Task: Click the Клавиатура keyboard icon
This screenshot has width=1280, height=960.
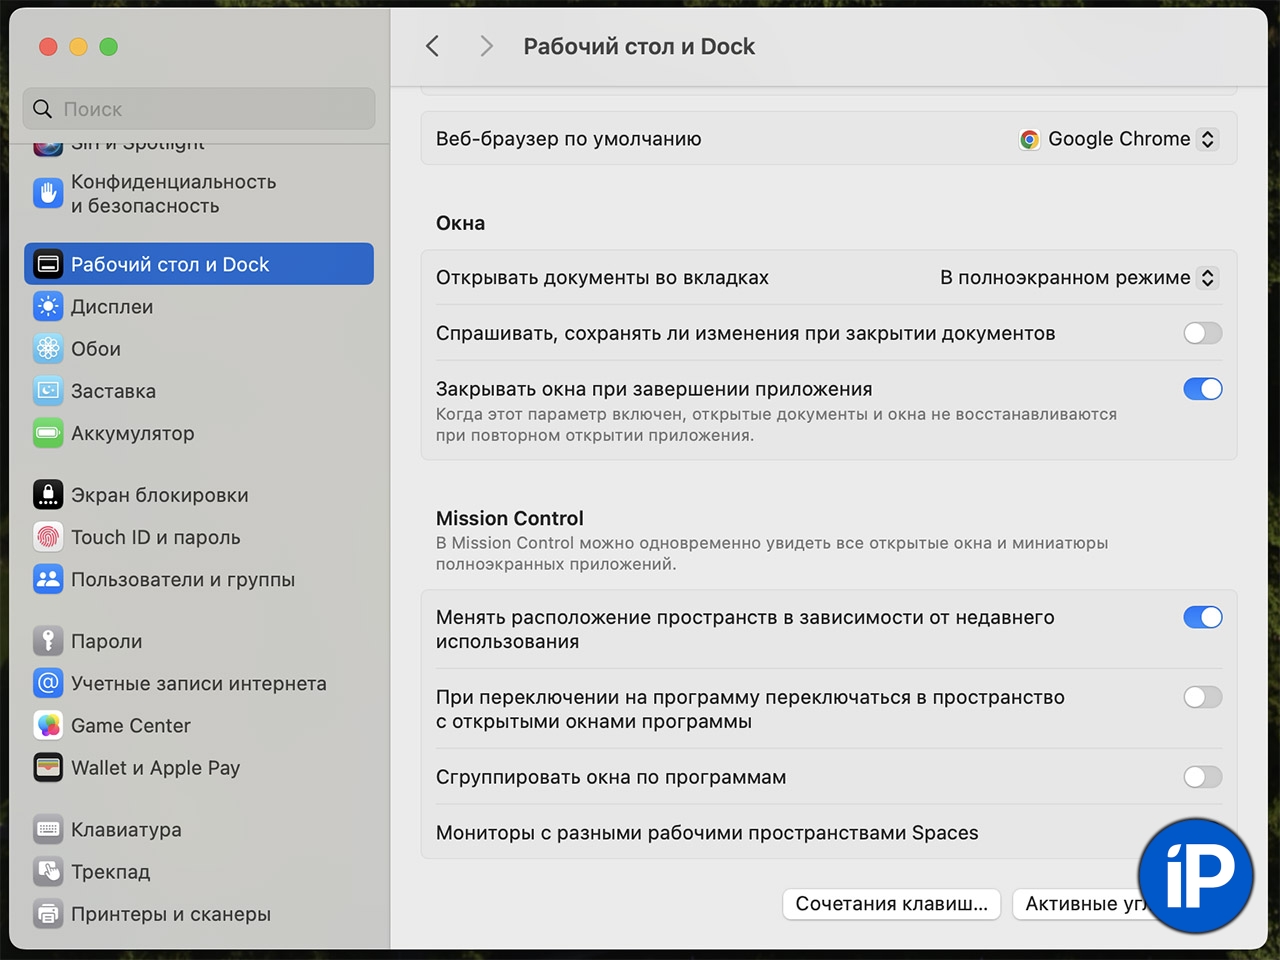Action: pos(48,829)
